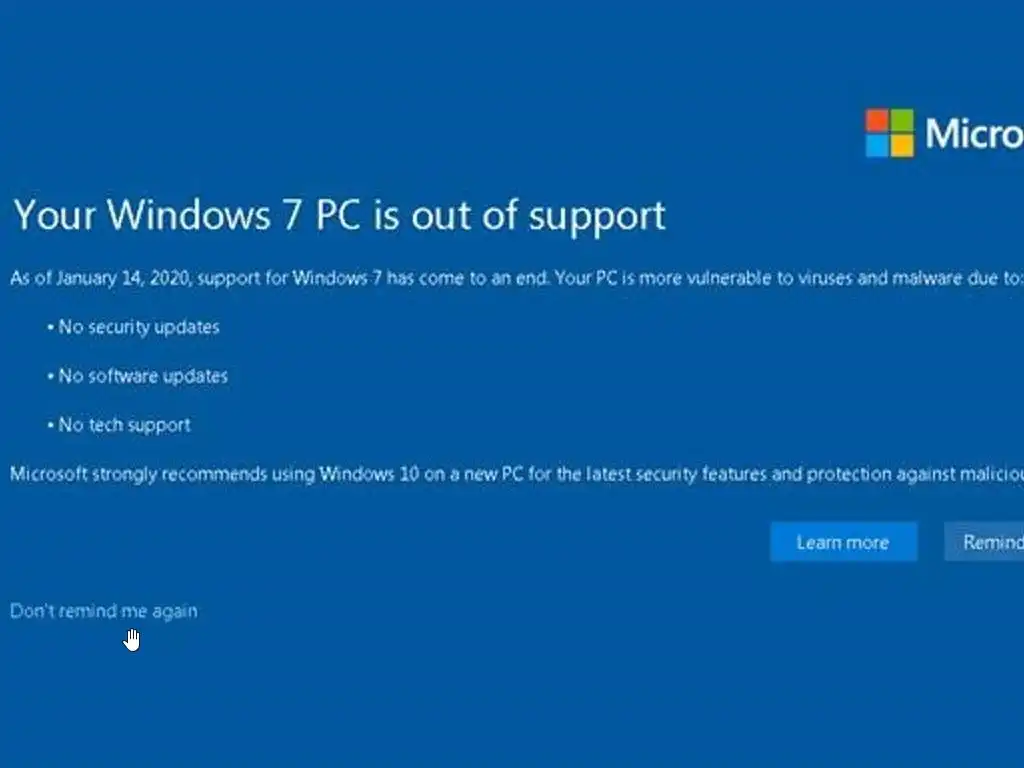This screenshot has width=1024, height=768.
Task: Choose the Remind me later button
Action: pos(984,541)
